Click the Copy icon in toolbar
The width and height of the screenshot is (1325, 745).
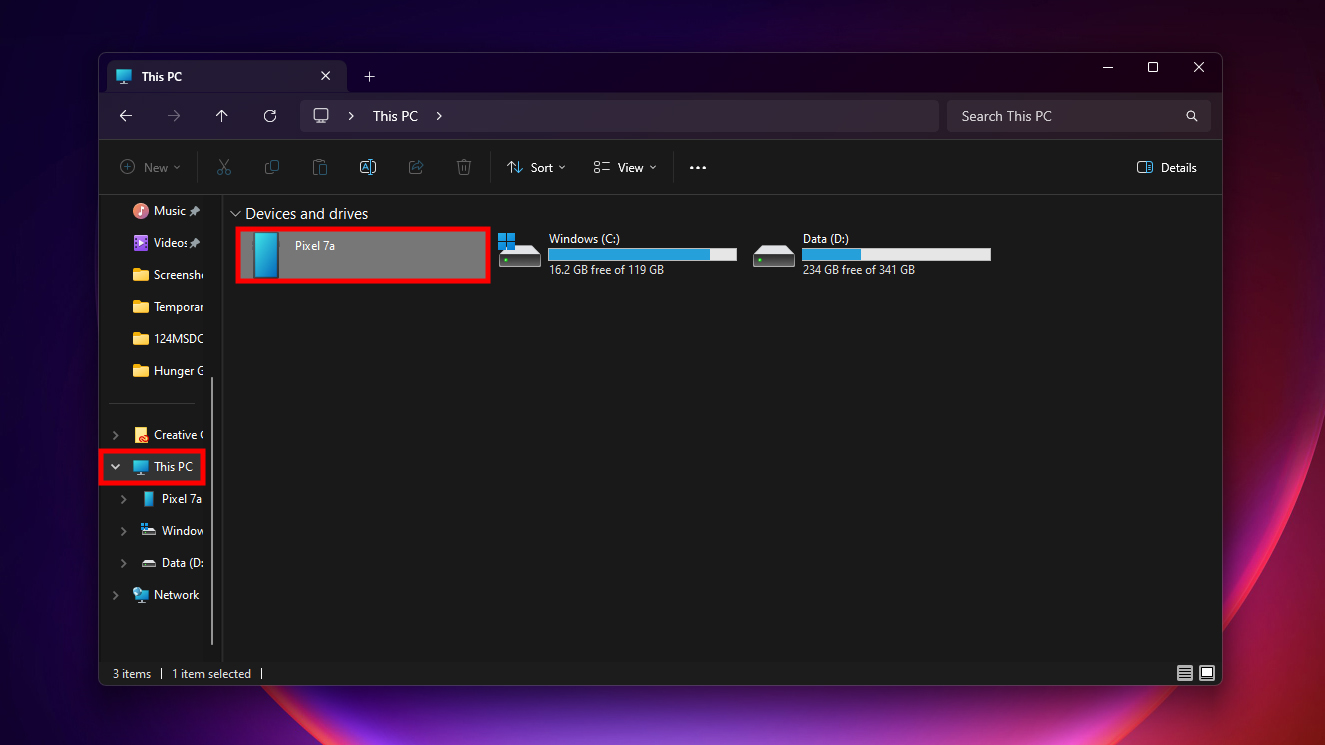click(272, 168)
